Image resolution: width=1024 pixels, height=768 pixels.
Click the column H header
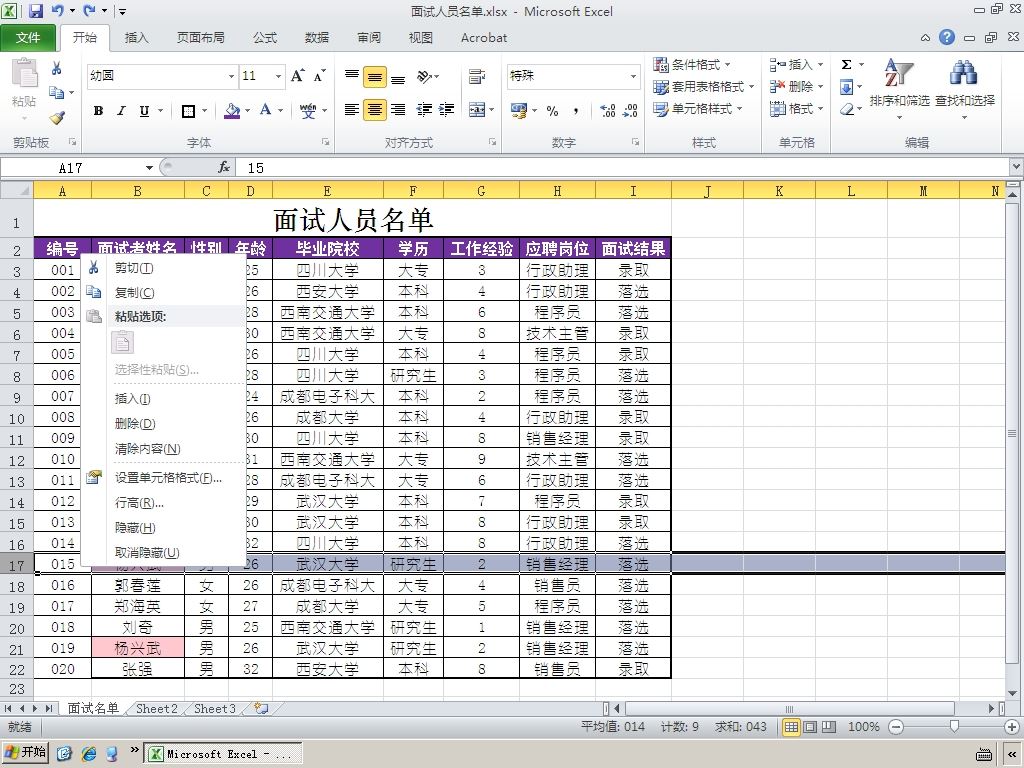click(x=557, y=191)
